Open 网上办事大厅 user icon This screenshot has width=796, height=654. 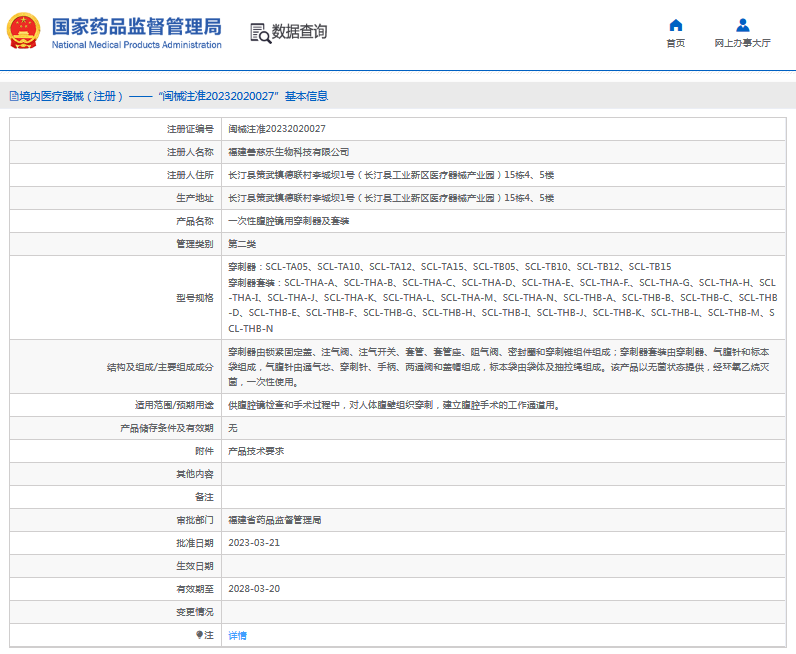[x=743, y=25]
